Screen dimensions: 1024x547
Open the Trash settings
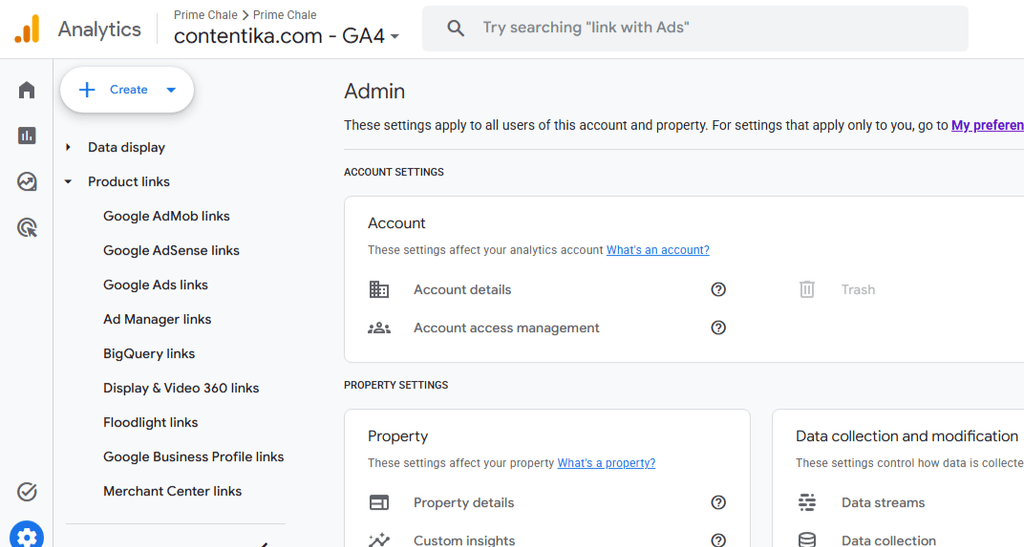pos(858,290)
